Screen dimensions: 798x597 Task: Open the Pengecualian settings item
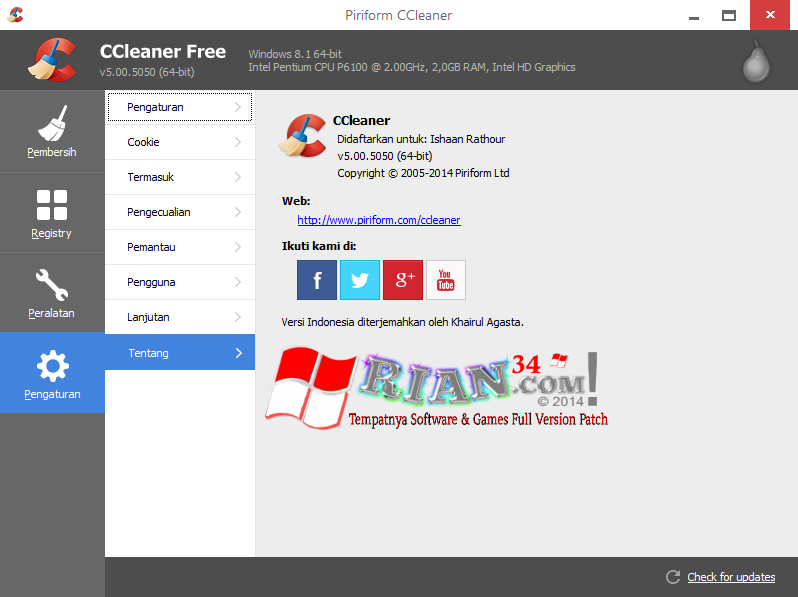point(180,212)
